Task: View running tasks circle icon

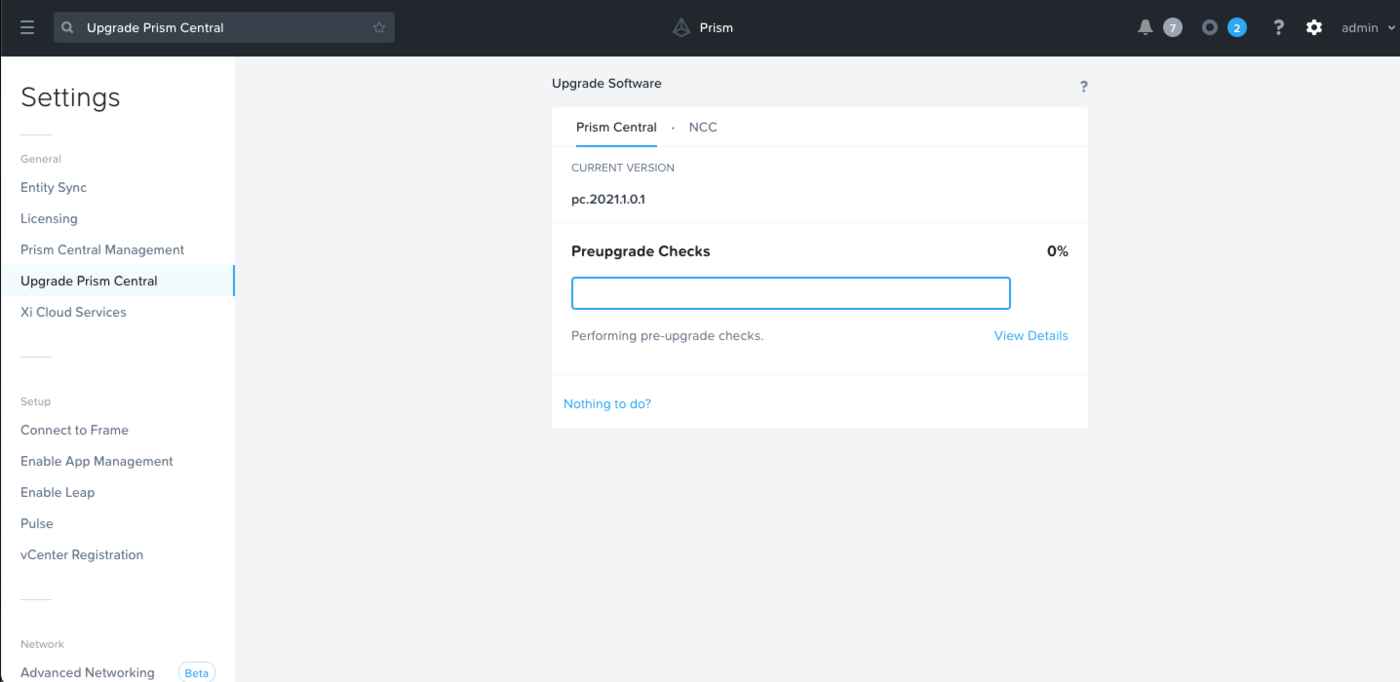Action: tap(1210, 28)
